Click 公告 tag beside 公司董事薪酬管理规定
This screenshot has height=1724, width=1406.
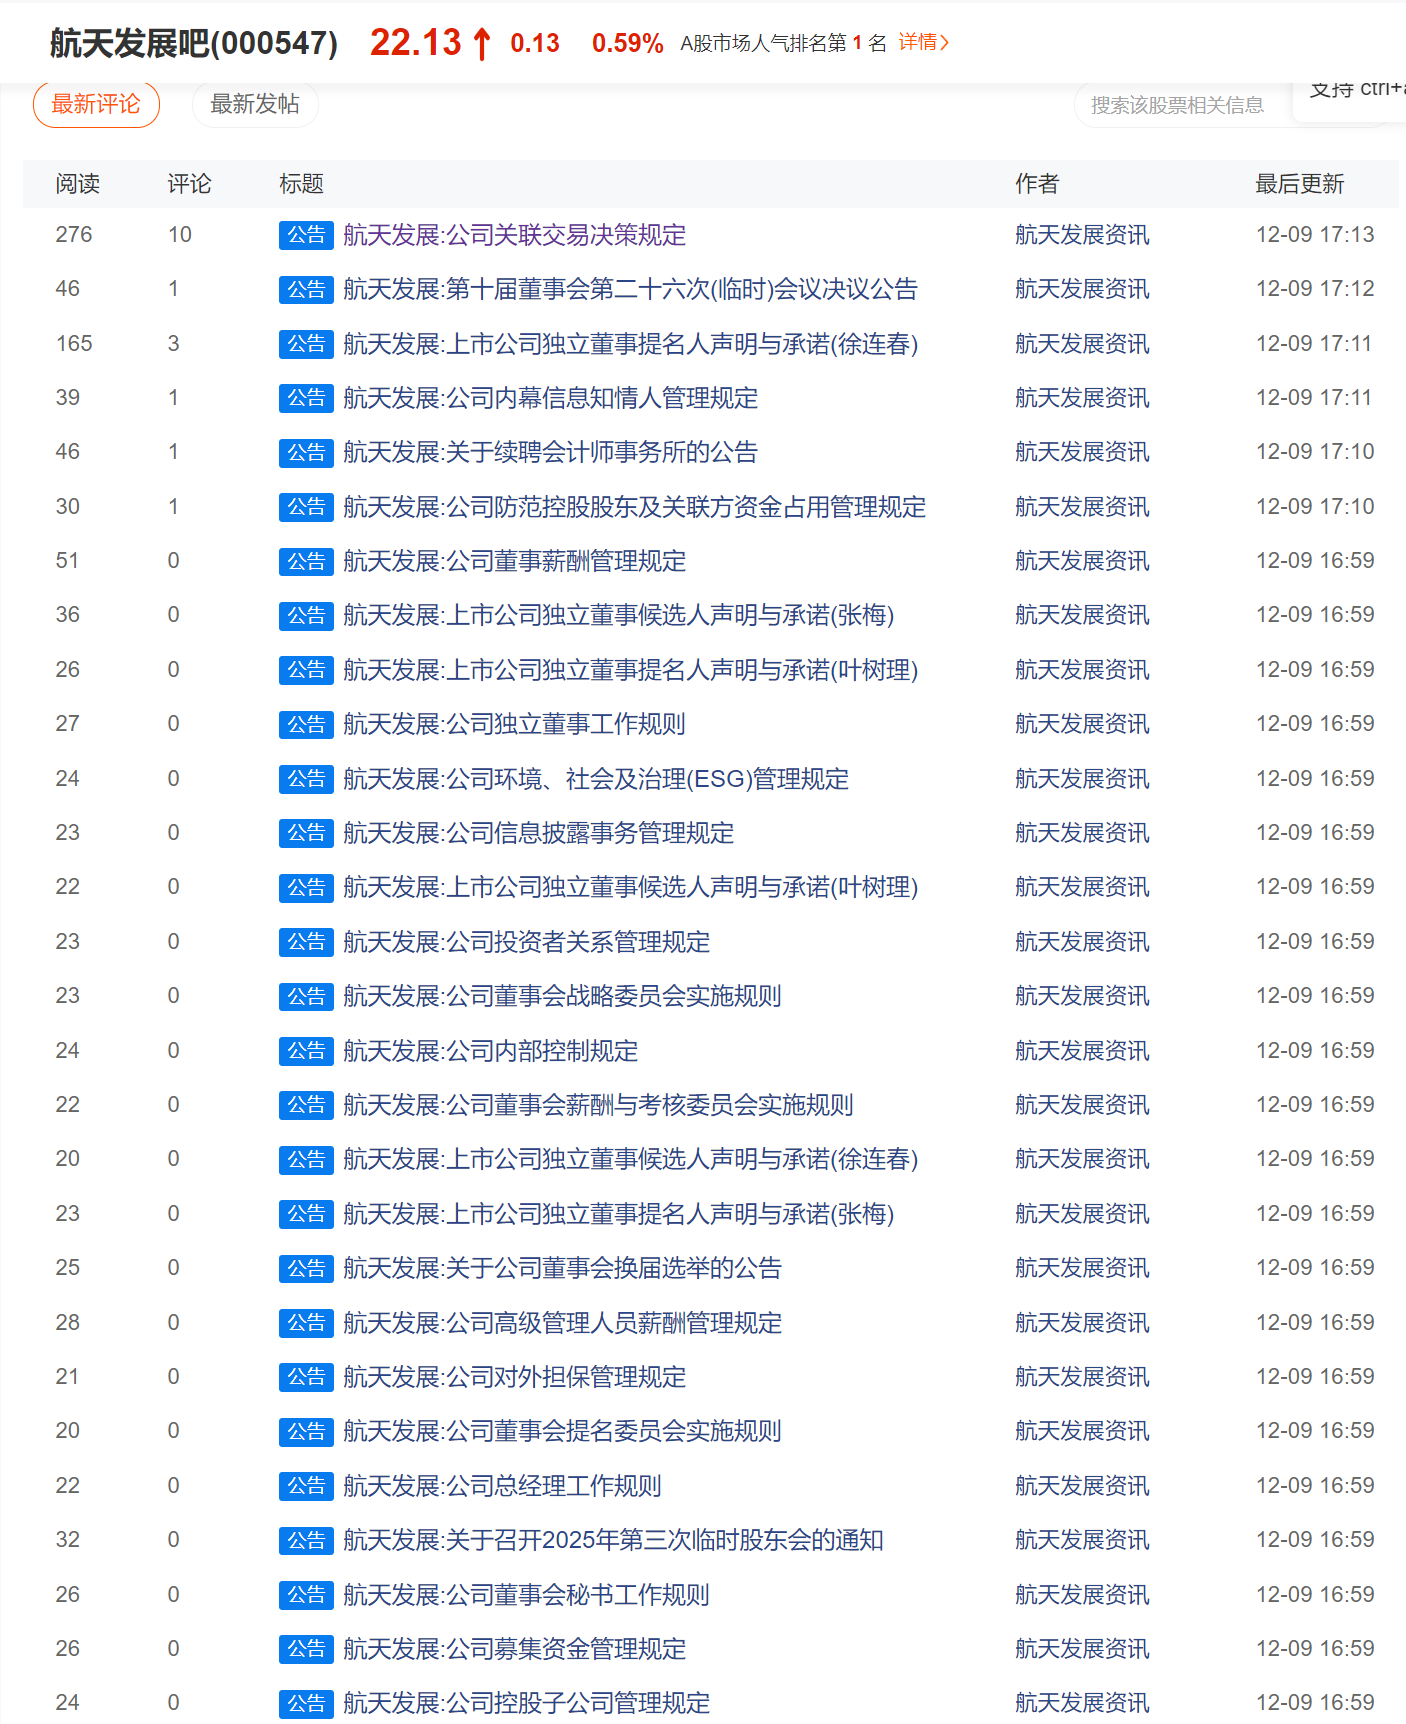click(x=306, y=561)
